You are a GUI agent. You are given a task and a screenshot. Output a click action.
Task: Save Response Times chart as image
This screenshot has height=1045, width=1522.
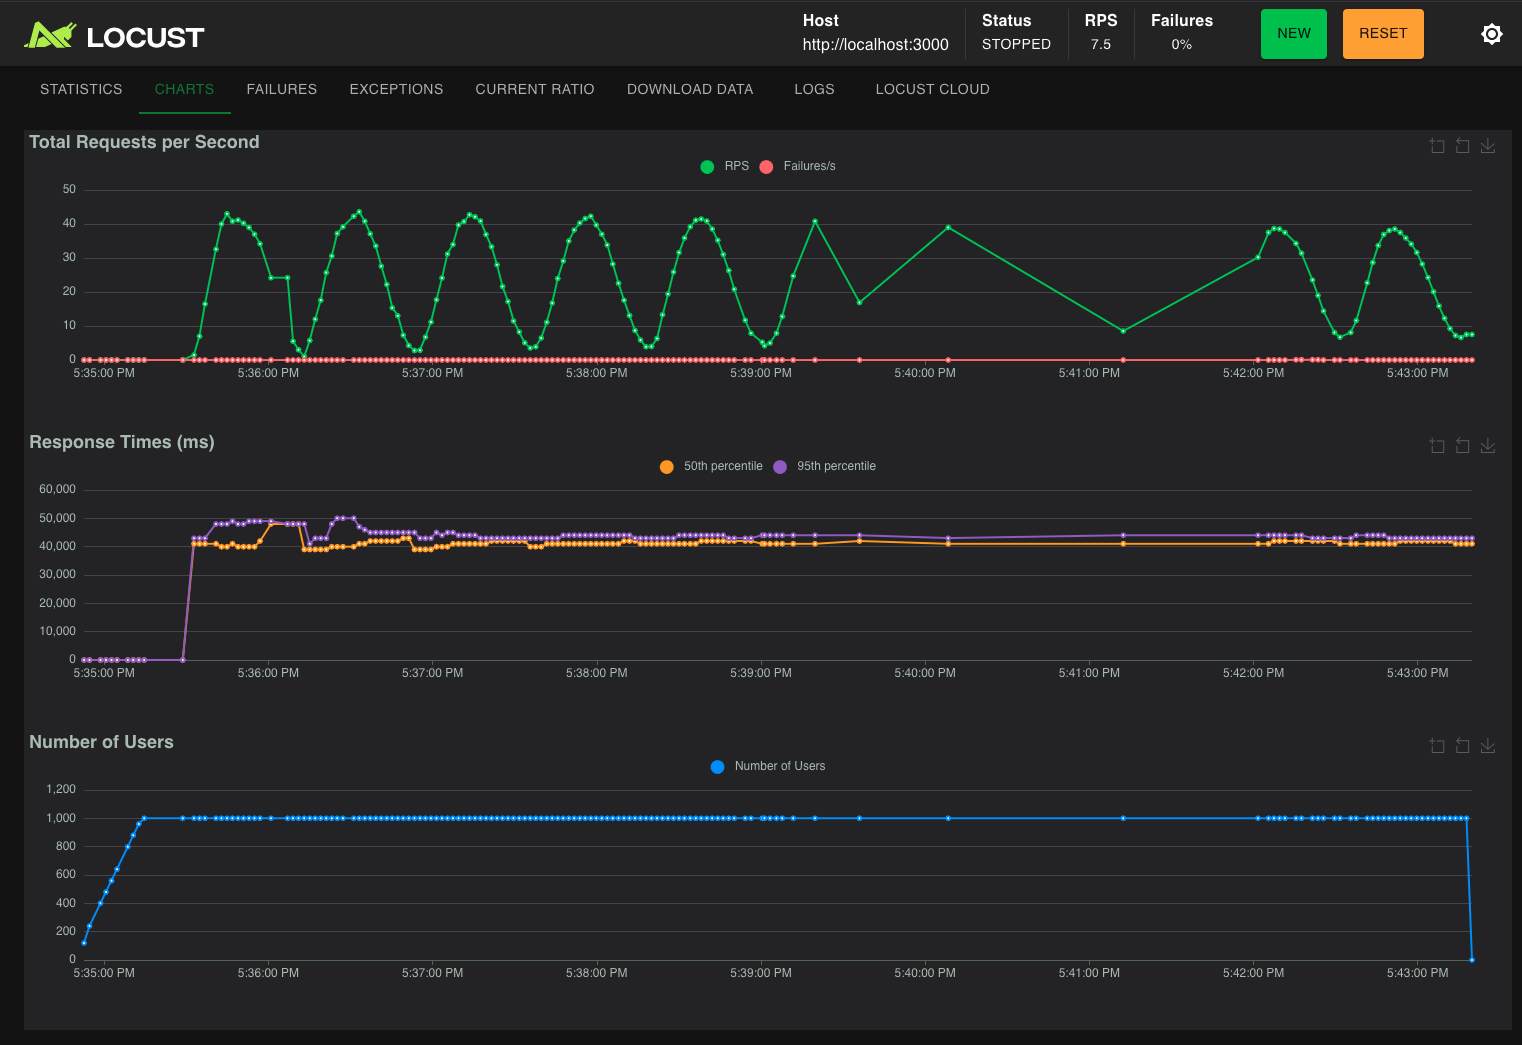pos(1488,446)
